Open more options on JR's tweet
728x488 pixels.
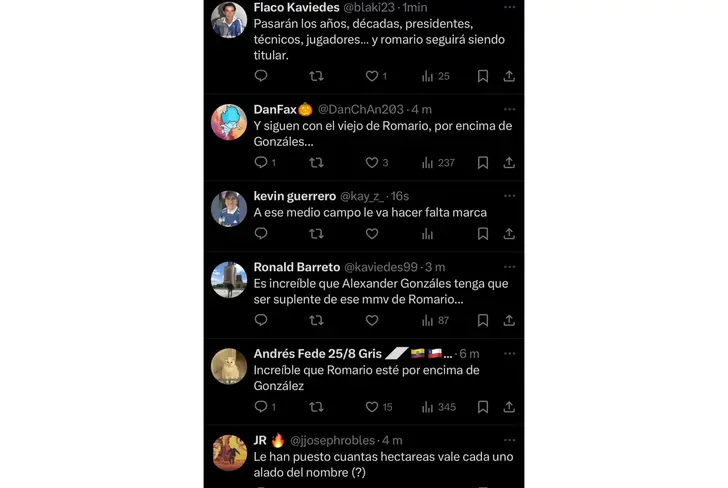(509, 440)
